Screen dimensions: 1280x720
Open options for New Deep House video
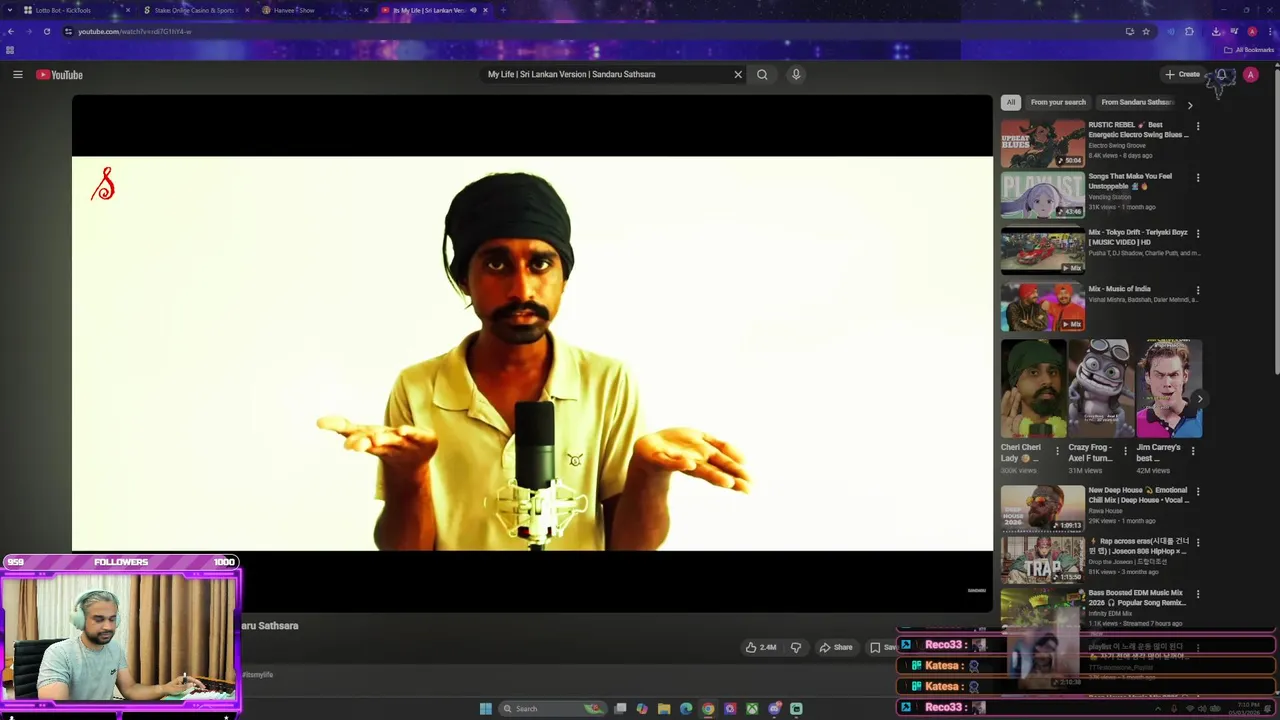1198,492
